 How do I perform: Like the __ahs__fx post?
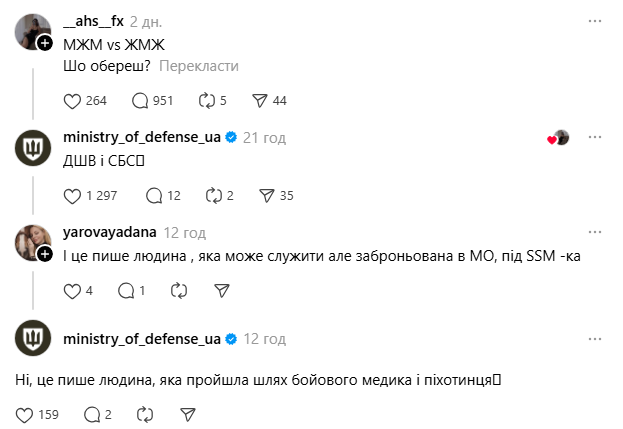point(71,100)
